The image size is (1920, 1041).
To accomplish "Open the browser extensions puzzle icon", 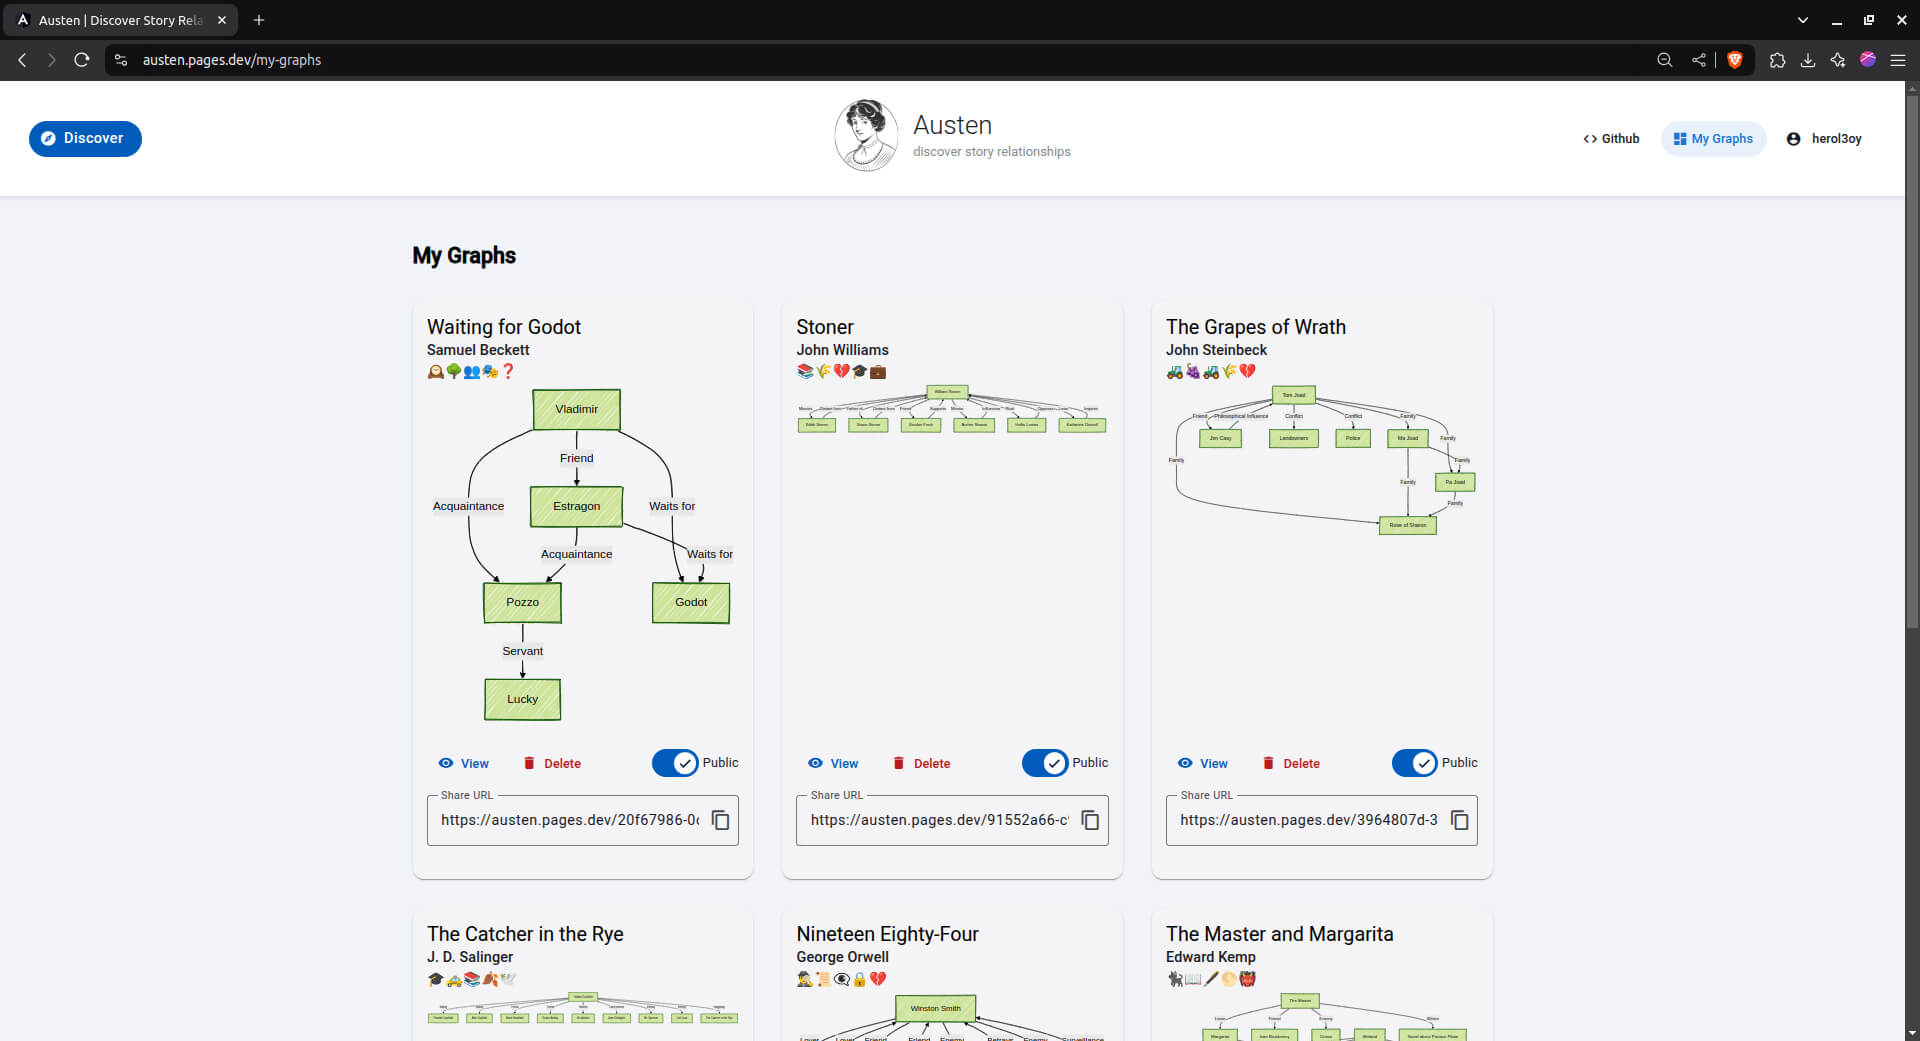I will (x=1777, y=60).
